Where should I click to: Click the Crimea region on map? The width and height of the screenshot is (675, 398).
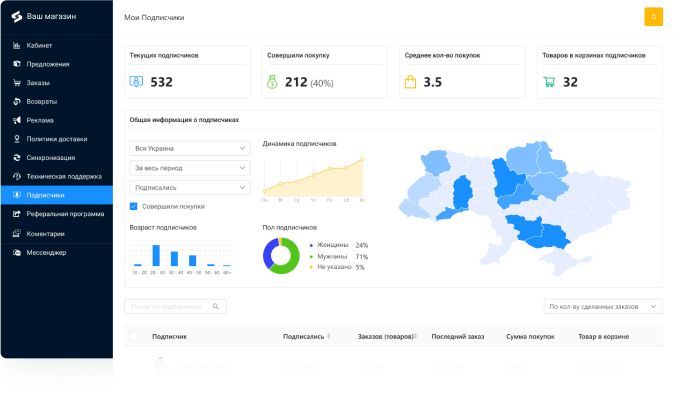pos(562,262)
